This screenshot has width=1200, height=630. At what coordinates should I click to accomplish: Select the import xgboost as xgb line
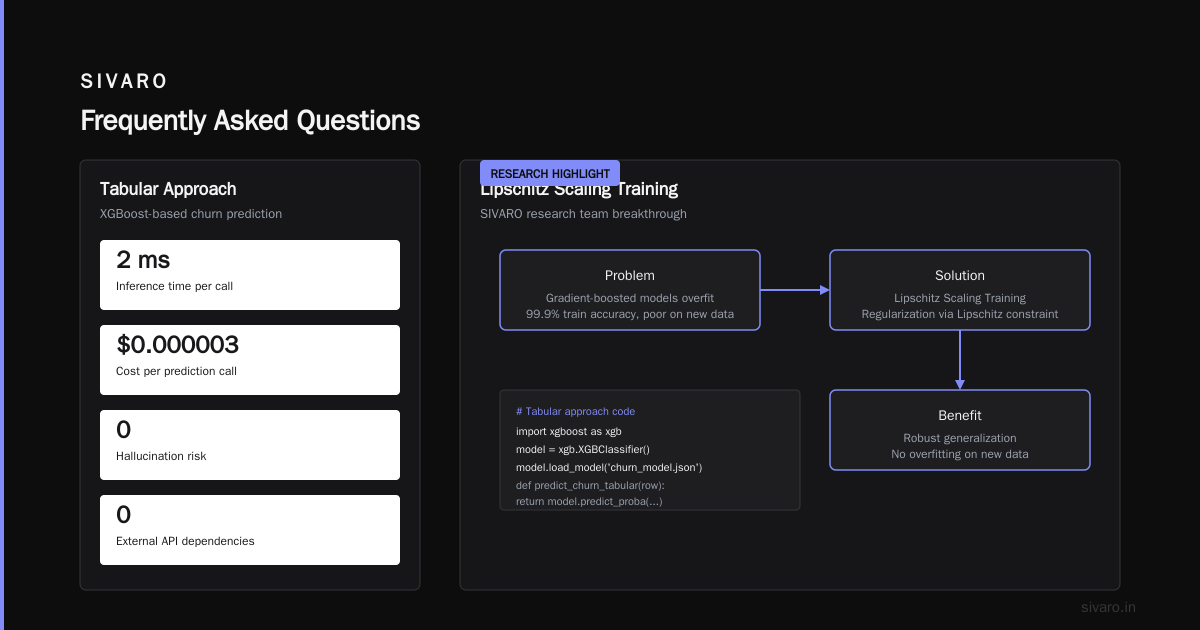click(x=569, y=431)
